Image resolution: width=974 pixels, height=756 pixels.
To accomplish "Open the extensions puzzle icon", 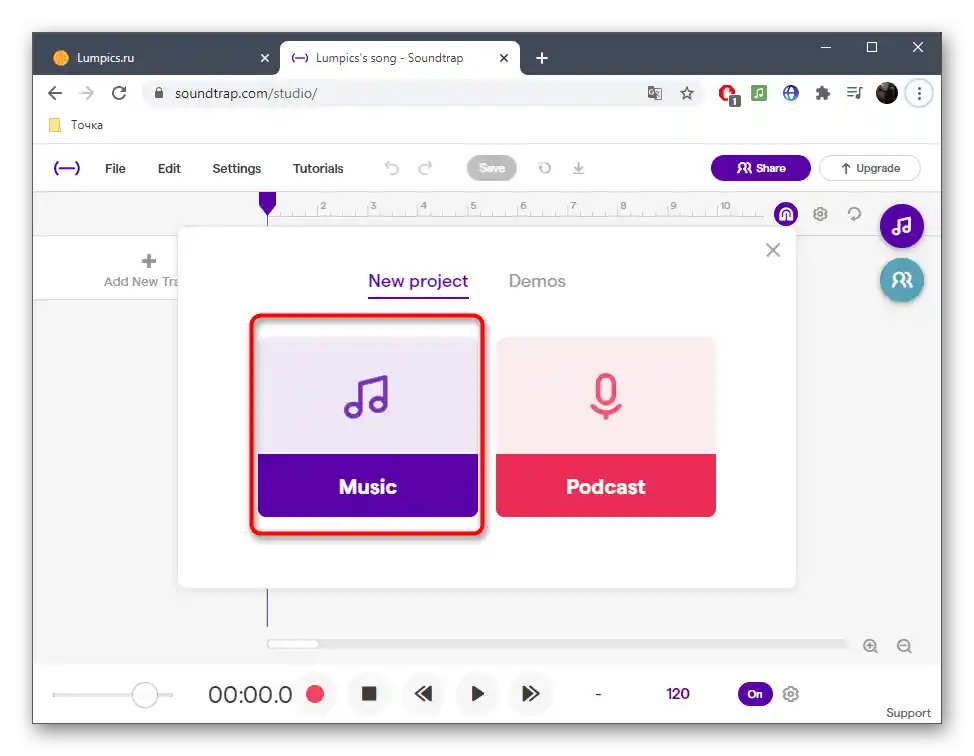I will point(822,93).
